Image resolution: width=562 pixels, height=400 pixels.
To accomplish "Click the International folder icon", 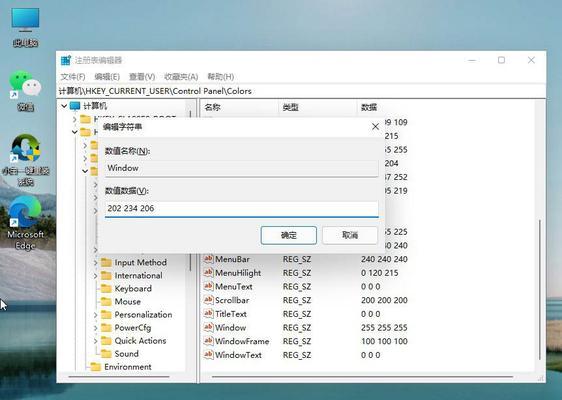I will pyautogui.click(x=106, y=275).
